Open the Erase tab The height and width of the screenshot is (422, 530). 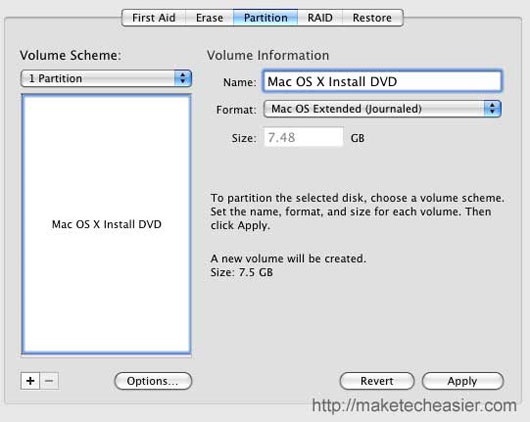coord(209,18)
